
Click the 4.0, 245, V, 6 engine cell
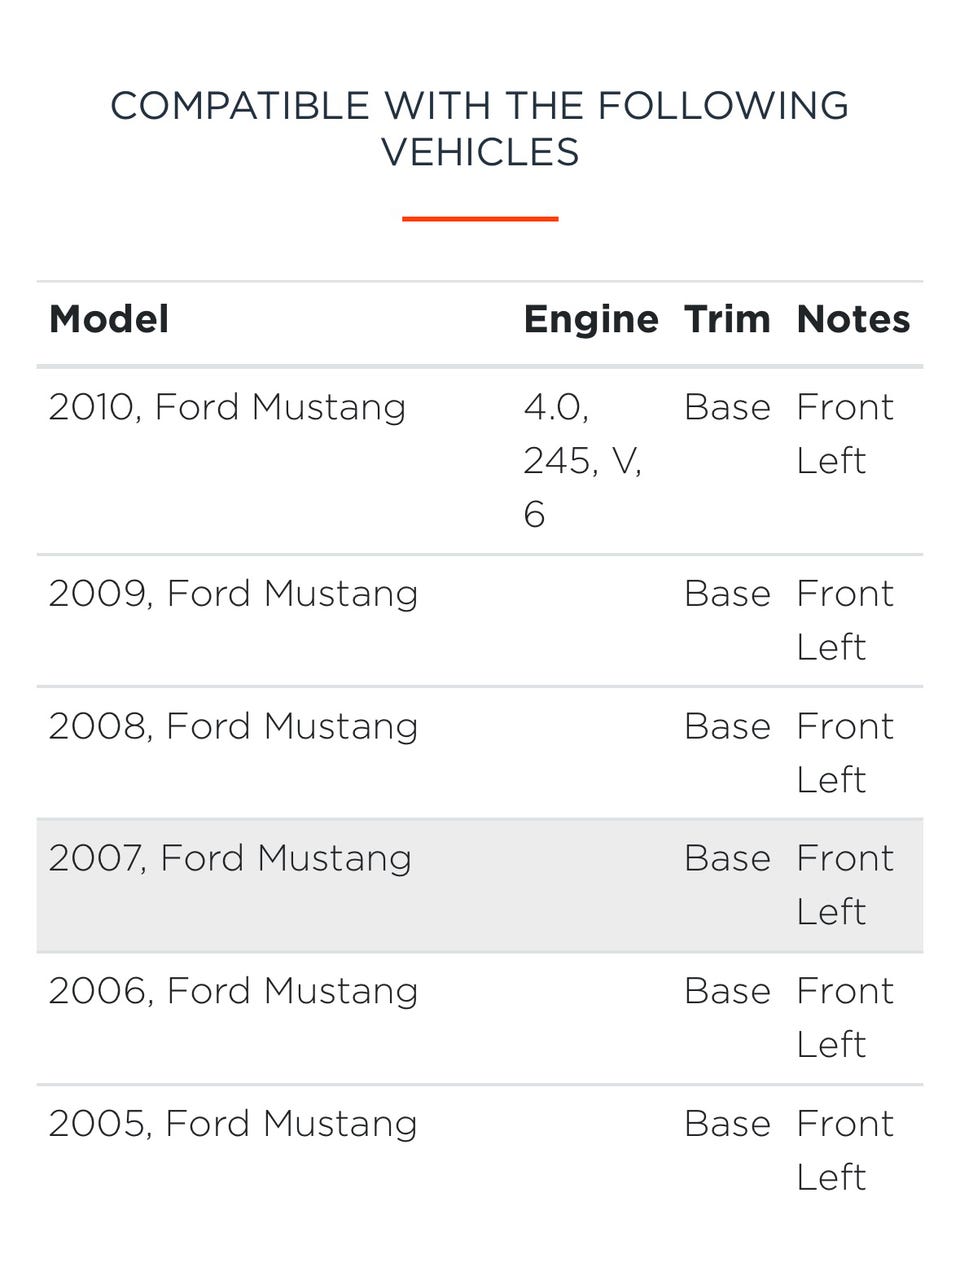coord(582,460)
